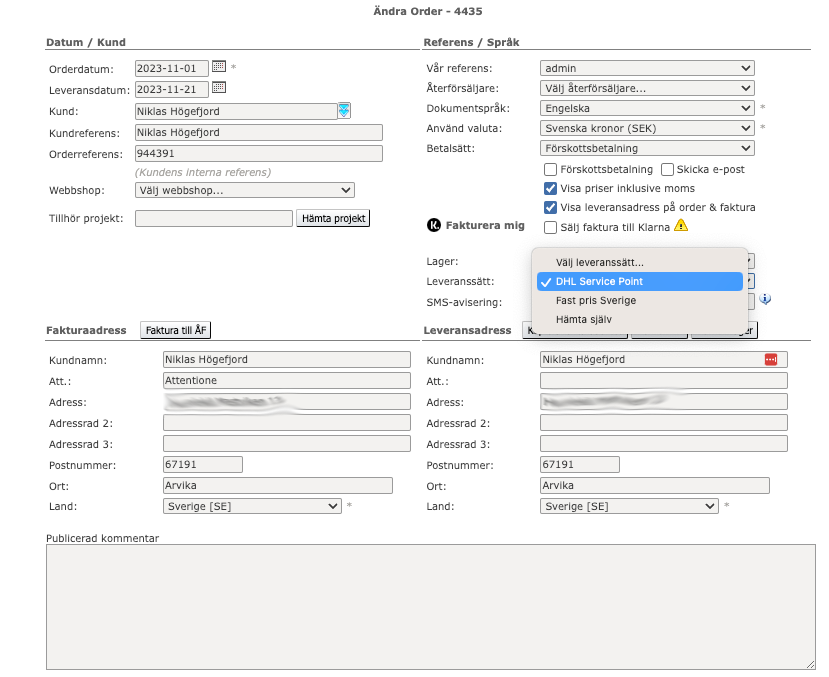Click the SMS-avisering info icon
The width and height of the screenshot is (829, 677).
point(765,299)
